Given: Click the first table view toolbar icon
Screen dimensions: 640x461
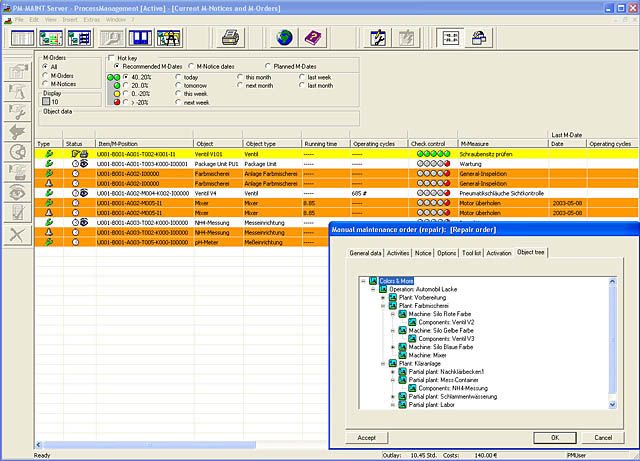Looking at the screenshot, I should tap(21, 39).
